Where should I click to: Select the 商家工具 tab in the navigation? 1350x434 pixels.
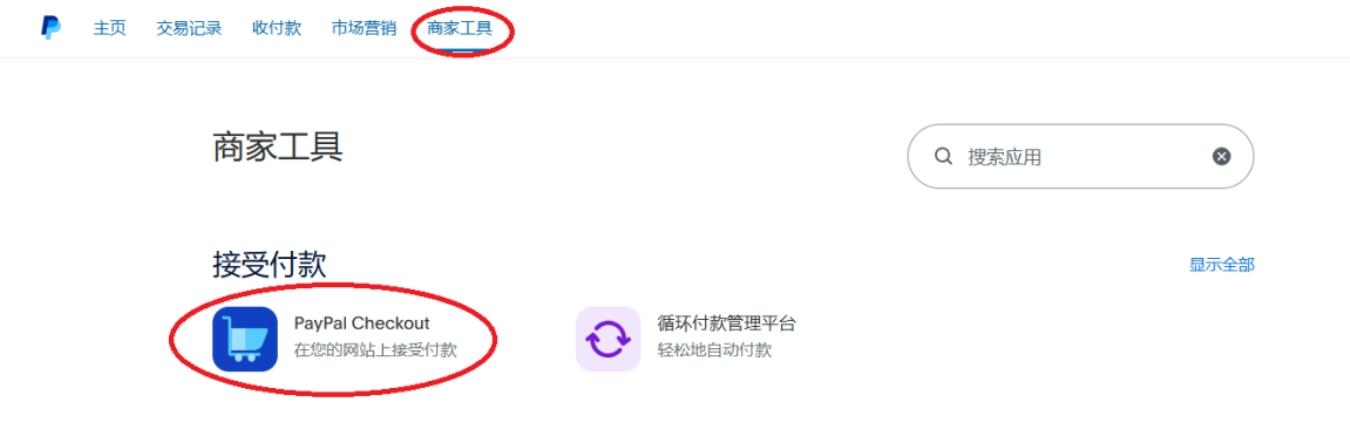click(460, 28)
